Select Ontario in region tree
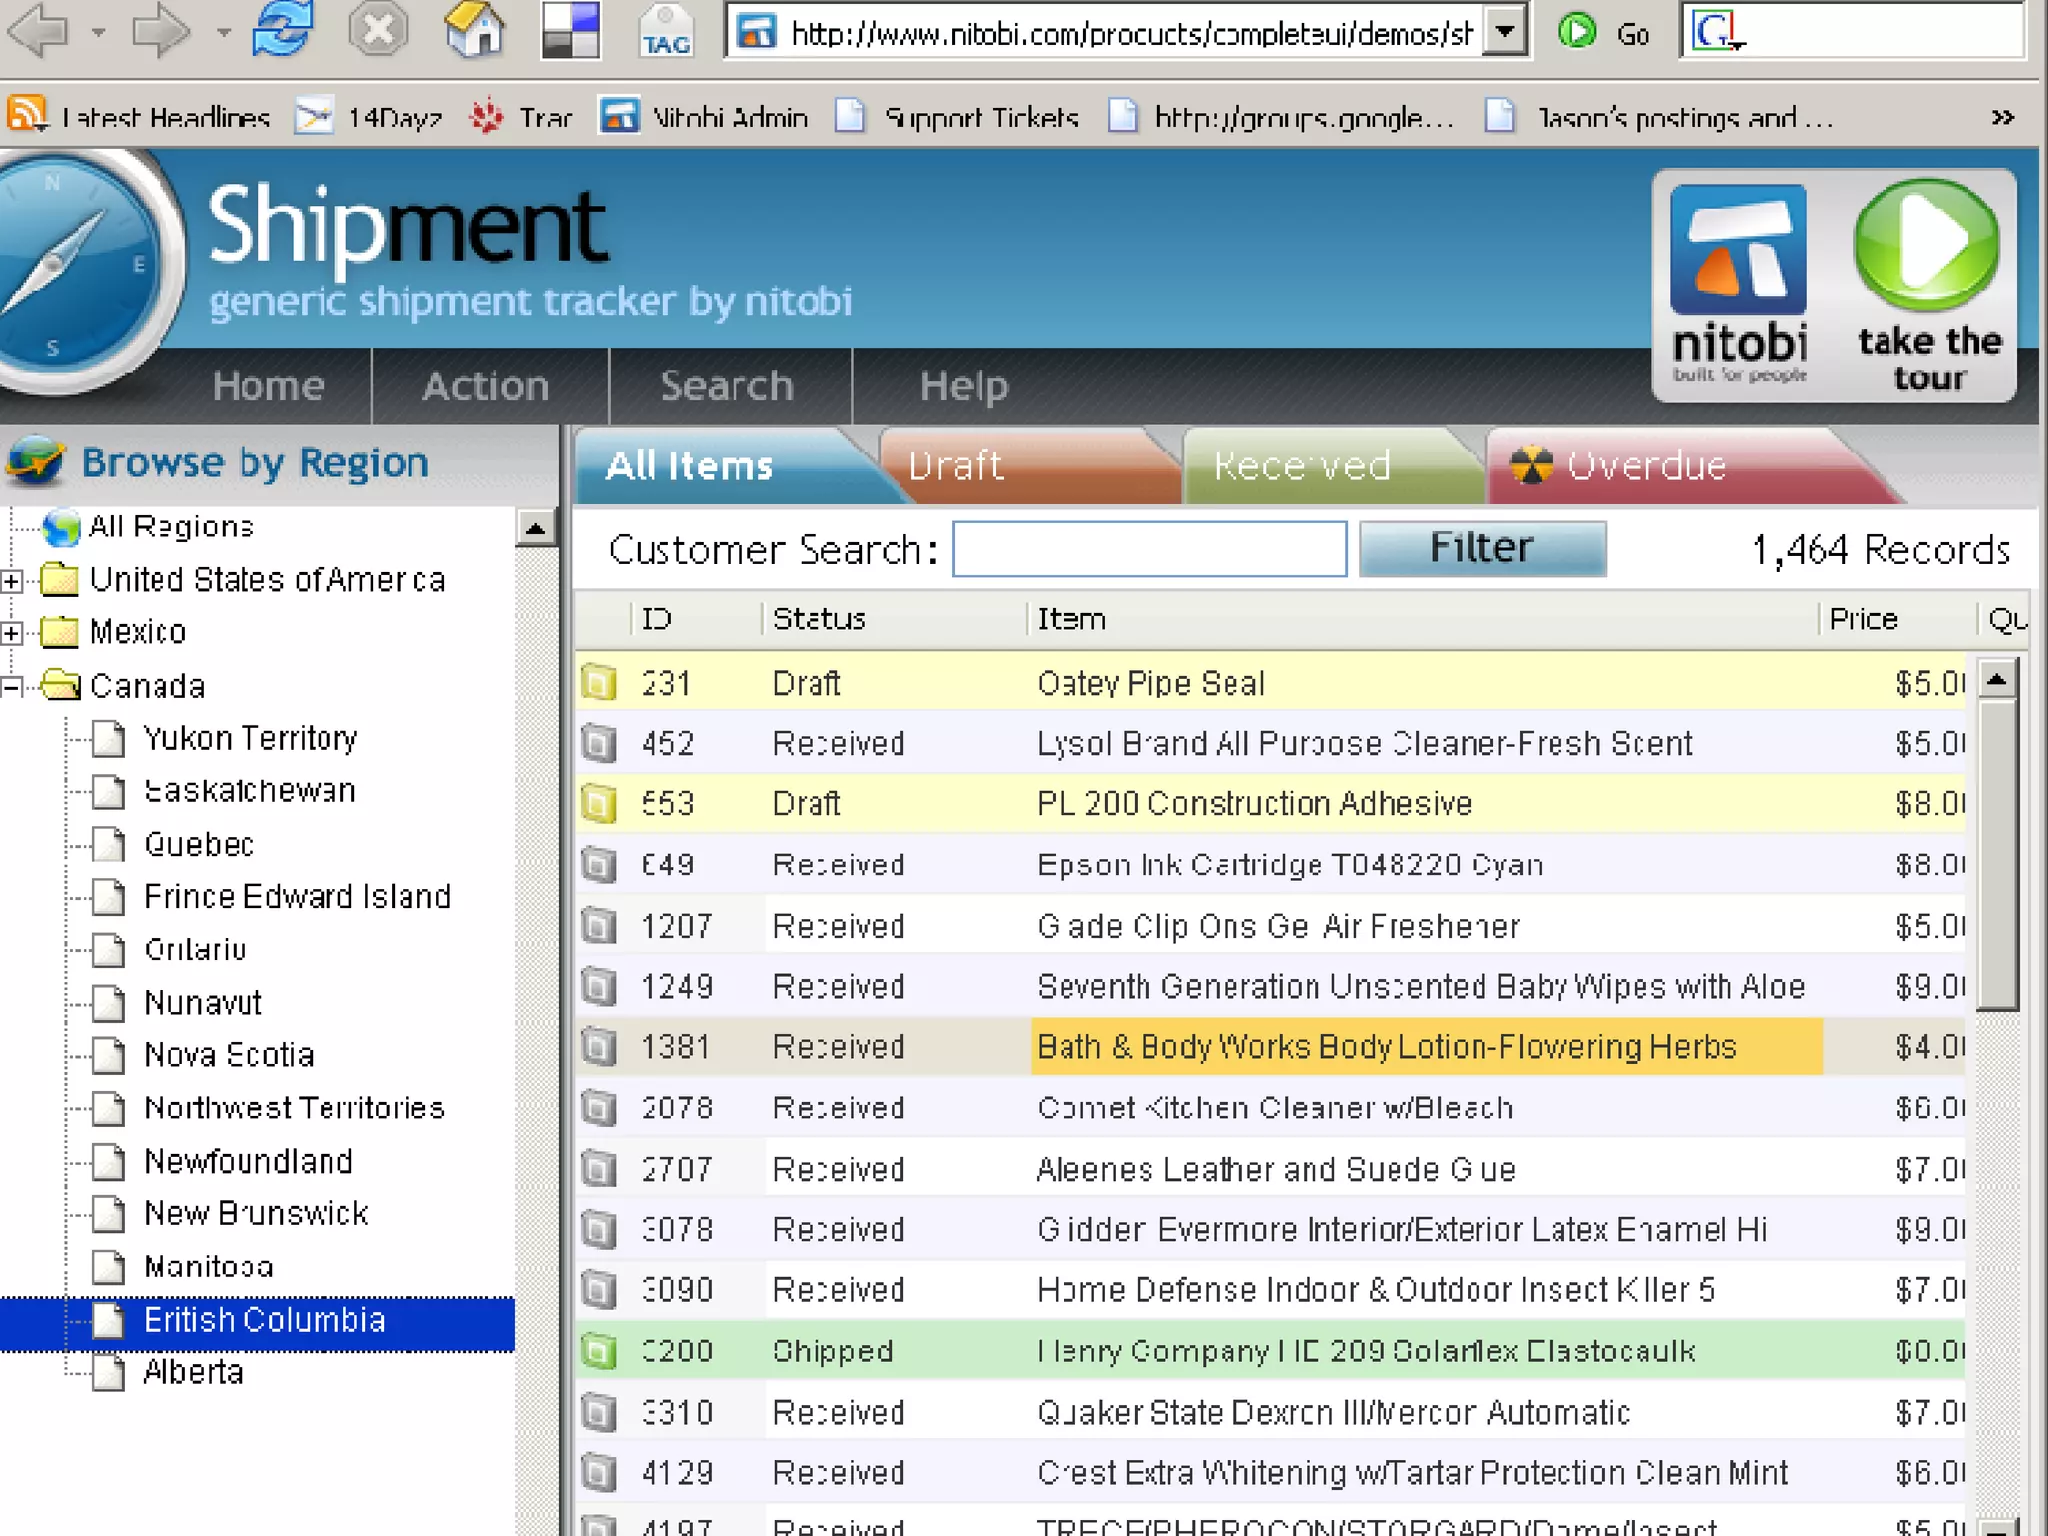The image size is (2048, 1536). (195, 949)
